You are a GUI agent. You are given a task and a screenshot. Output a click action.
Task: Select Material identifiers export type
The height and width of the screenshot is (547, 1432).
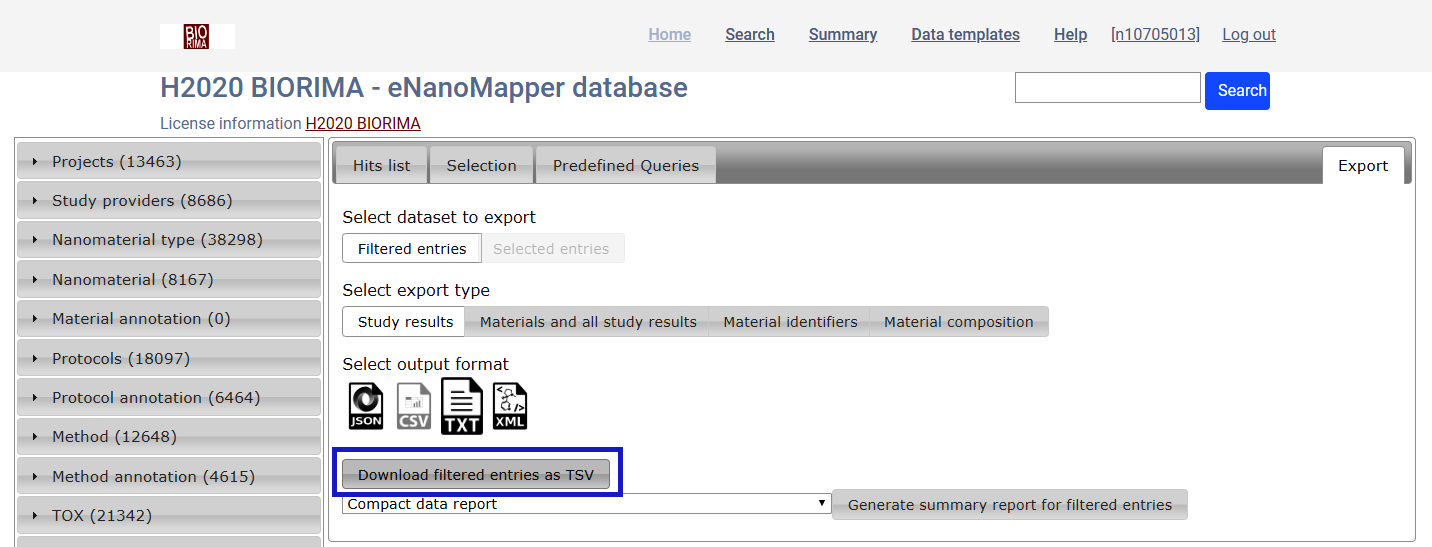click(790, 322)
